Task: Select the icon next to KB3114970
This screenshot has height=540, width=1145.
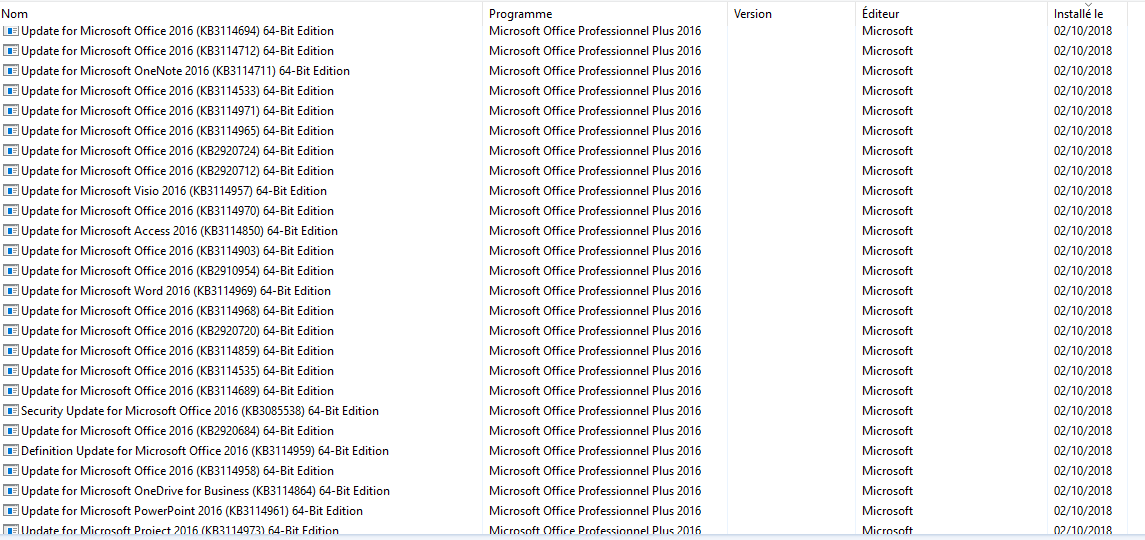Action: [11, 210]
